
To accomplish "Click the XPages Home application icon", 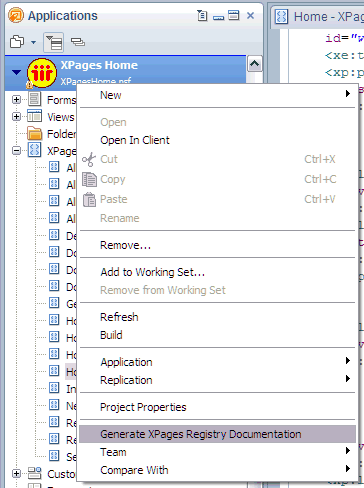I will (x=42, y=73).
